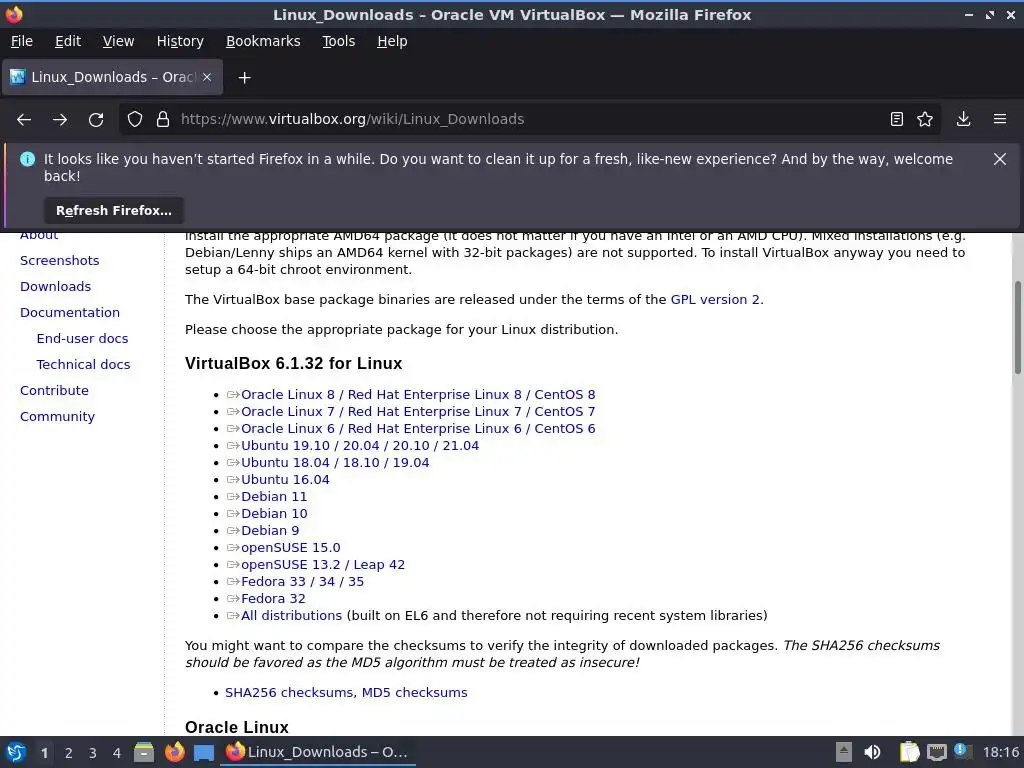
Task: Open the Documentation sidebar link
Action: click(x=70, y=313)
